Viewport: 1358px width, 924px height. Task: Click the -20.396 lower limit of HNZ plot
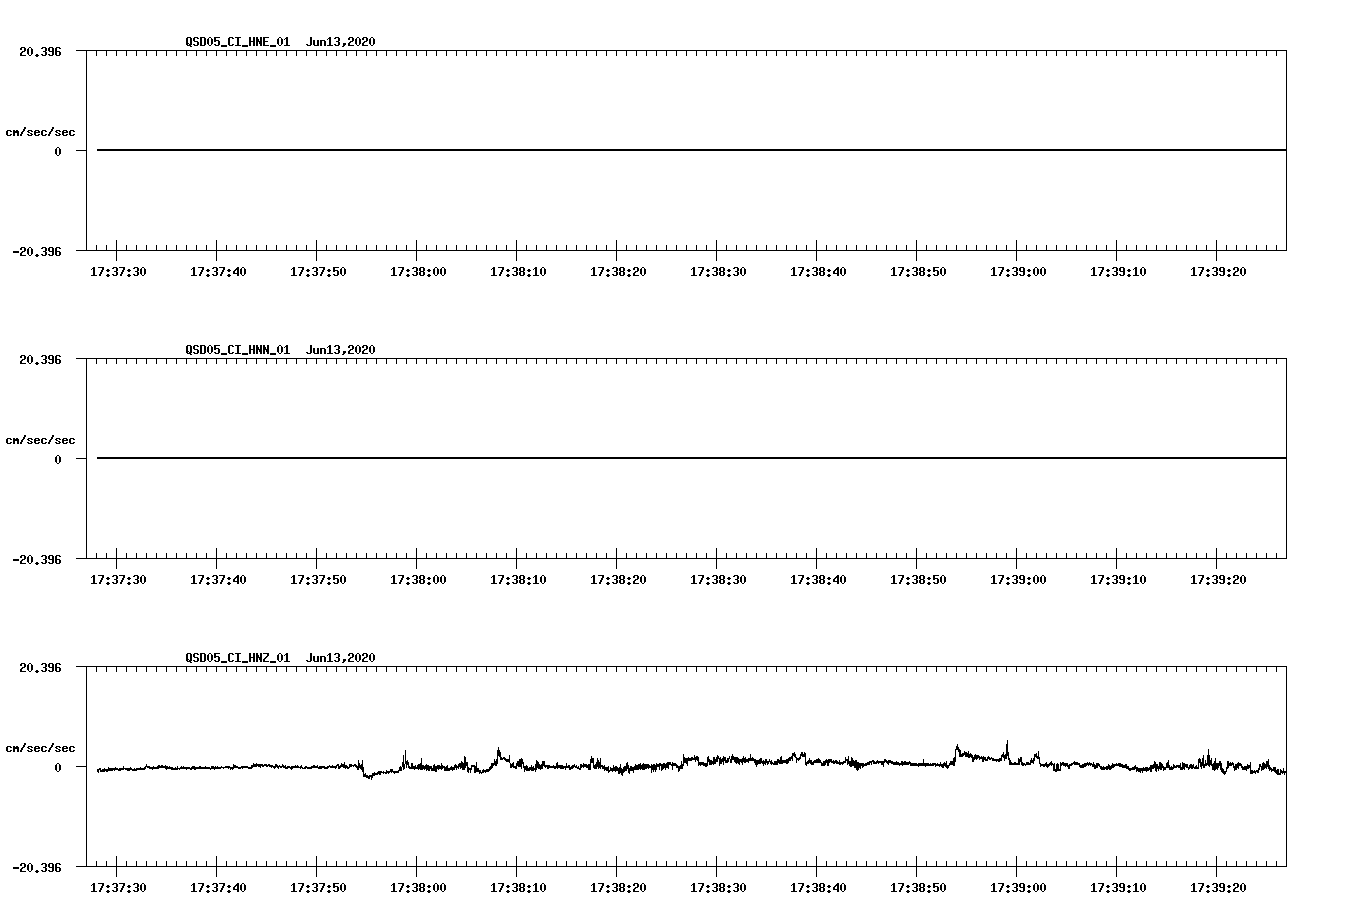tap(37, 868)
